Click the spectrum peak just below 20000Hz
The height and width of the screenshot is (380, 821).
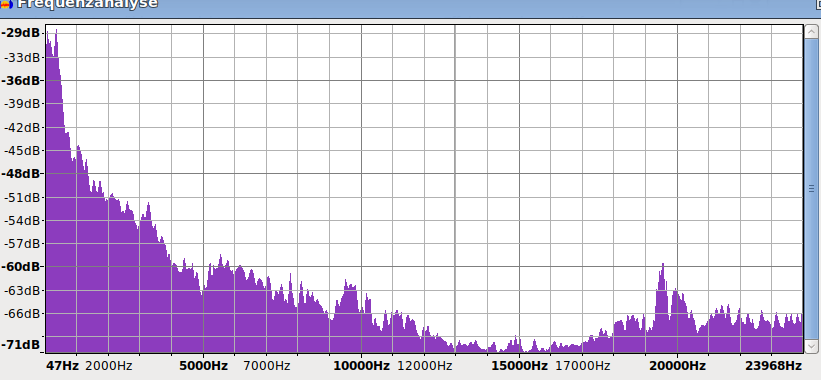(x=662, y=268)
